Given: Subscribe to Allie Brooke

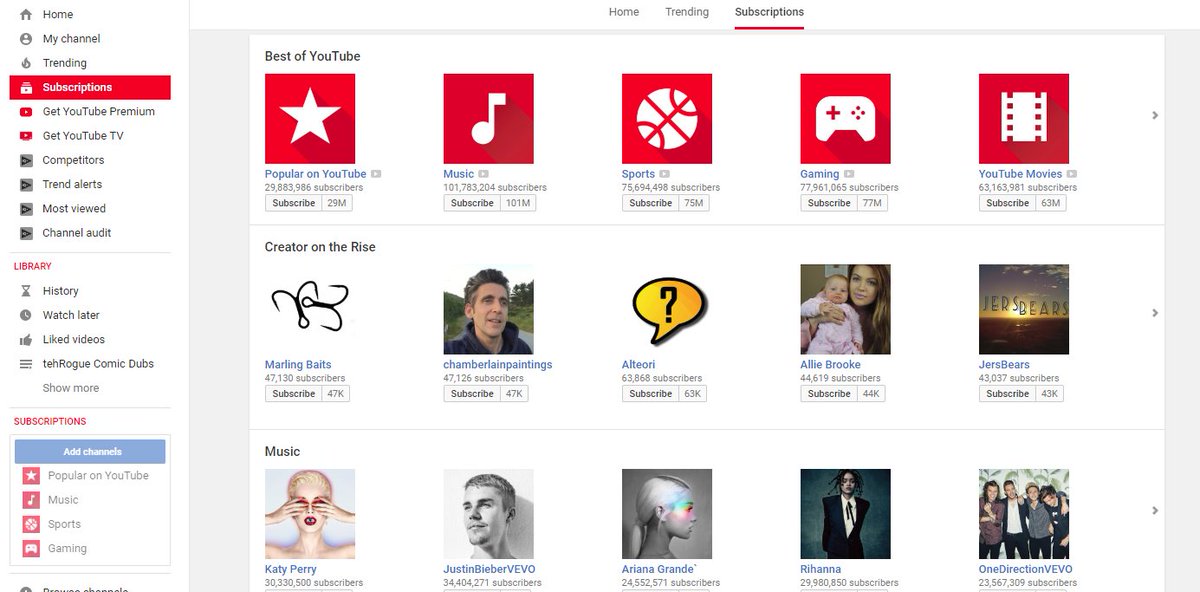Looking at the screenshot, I should pos(829,394).
